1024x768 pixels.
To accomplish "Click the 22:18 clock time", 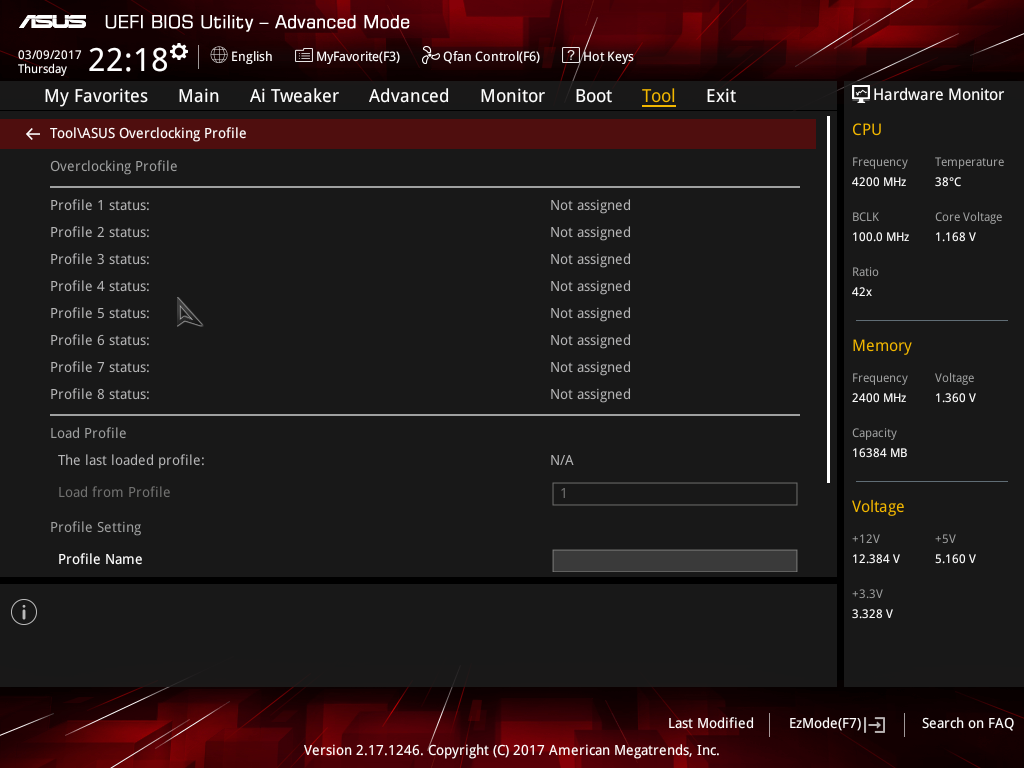I will [128, 60].
